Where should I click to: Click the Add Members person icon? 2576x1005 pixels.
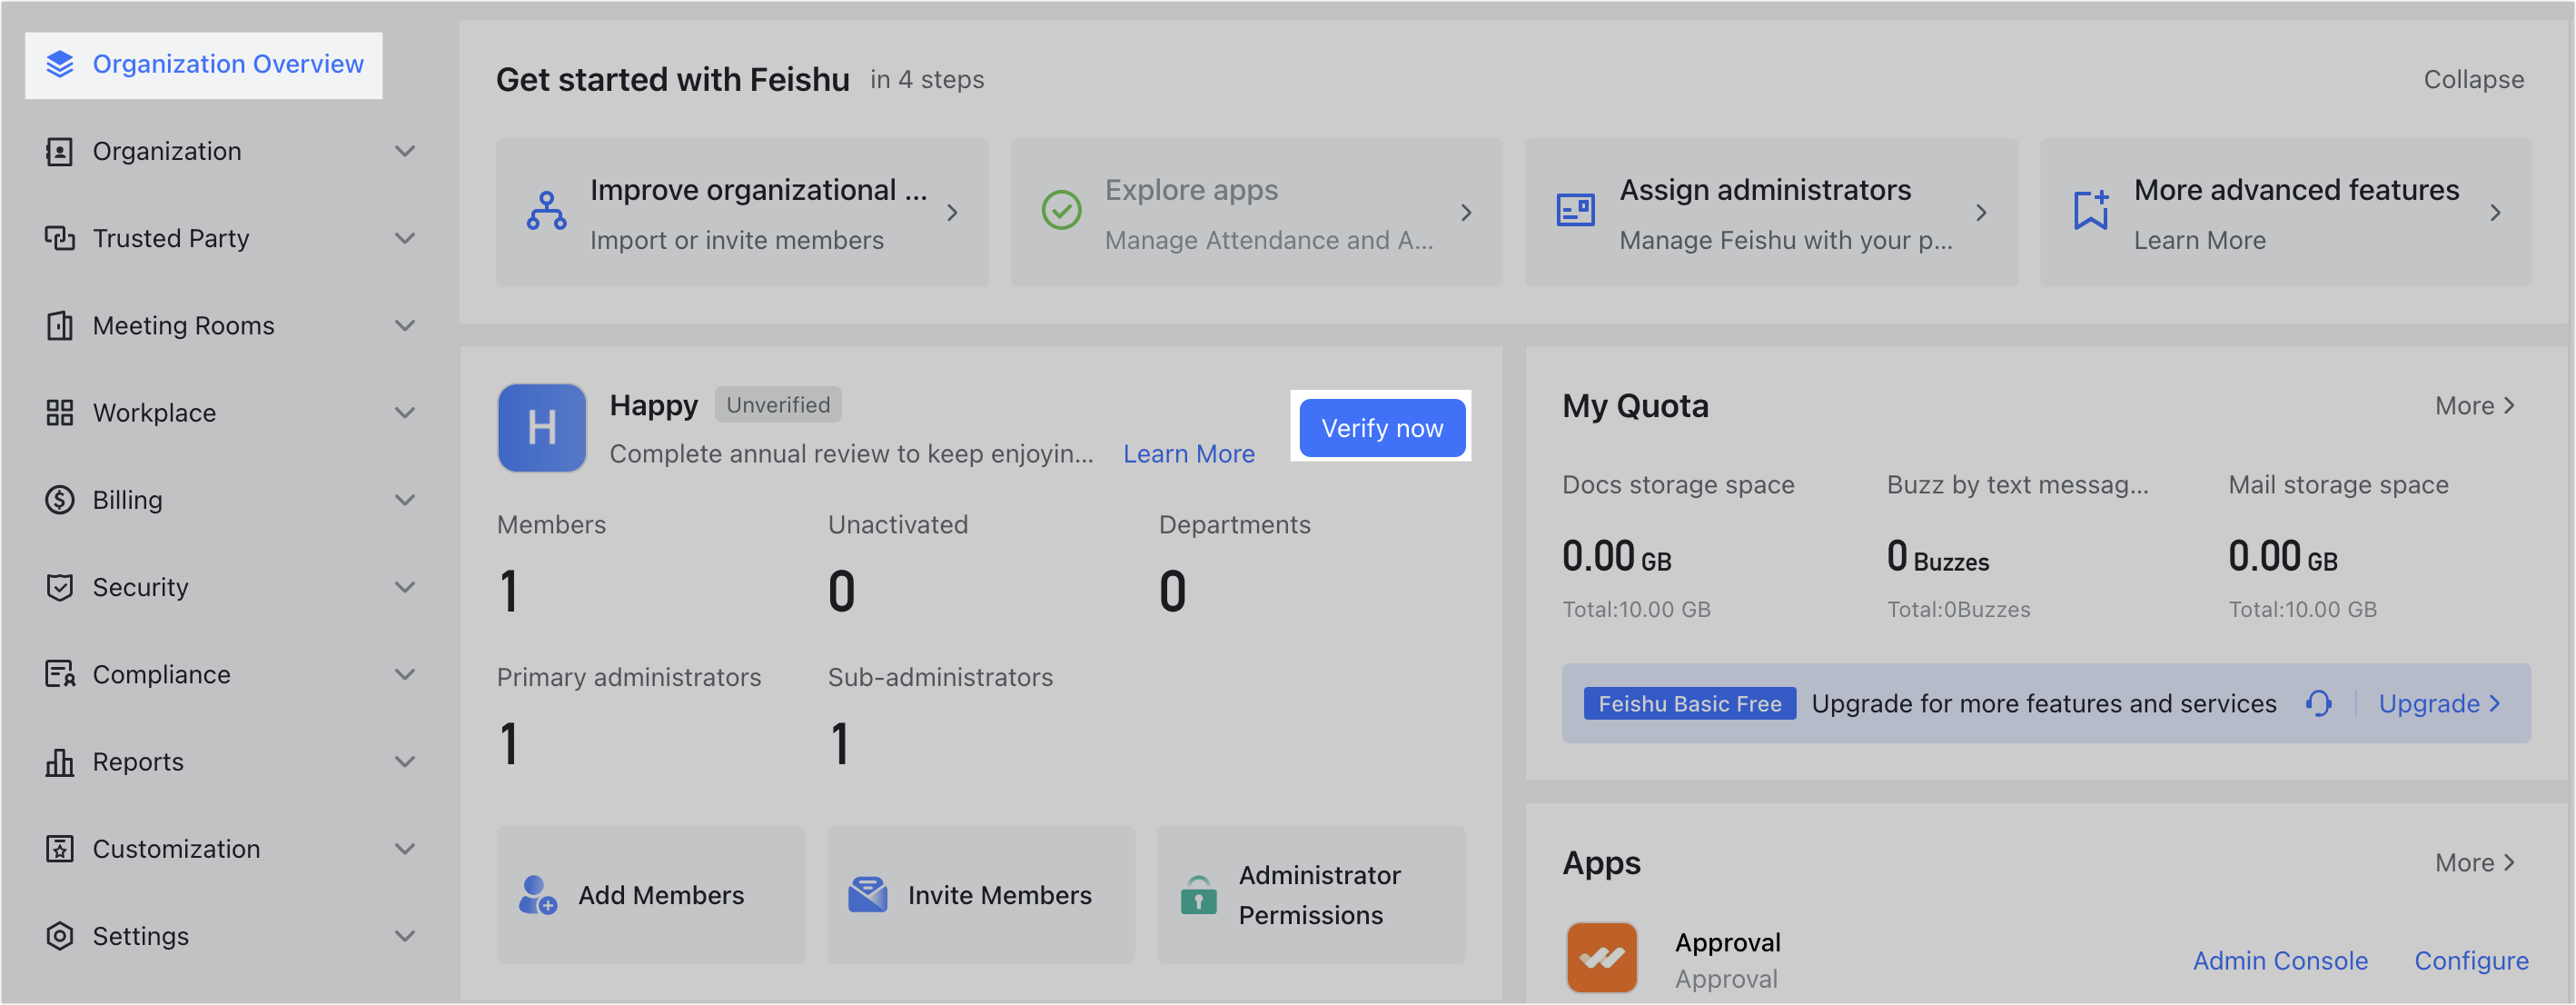[537, 895]
